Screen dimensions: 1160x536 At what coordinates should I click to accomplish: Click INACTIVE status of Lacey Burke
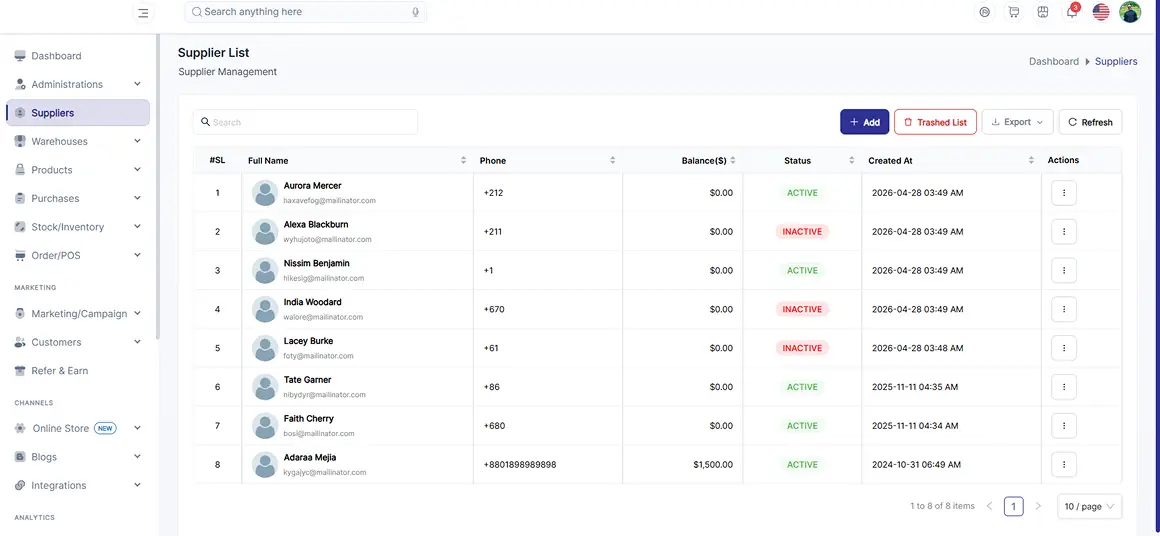pyautogui.click(x=802, y=348)
